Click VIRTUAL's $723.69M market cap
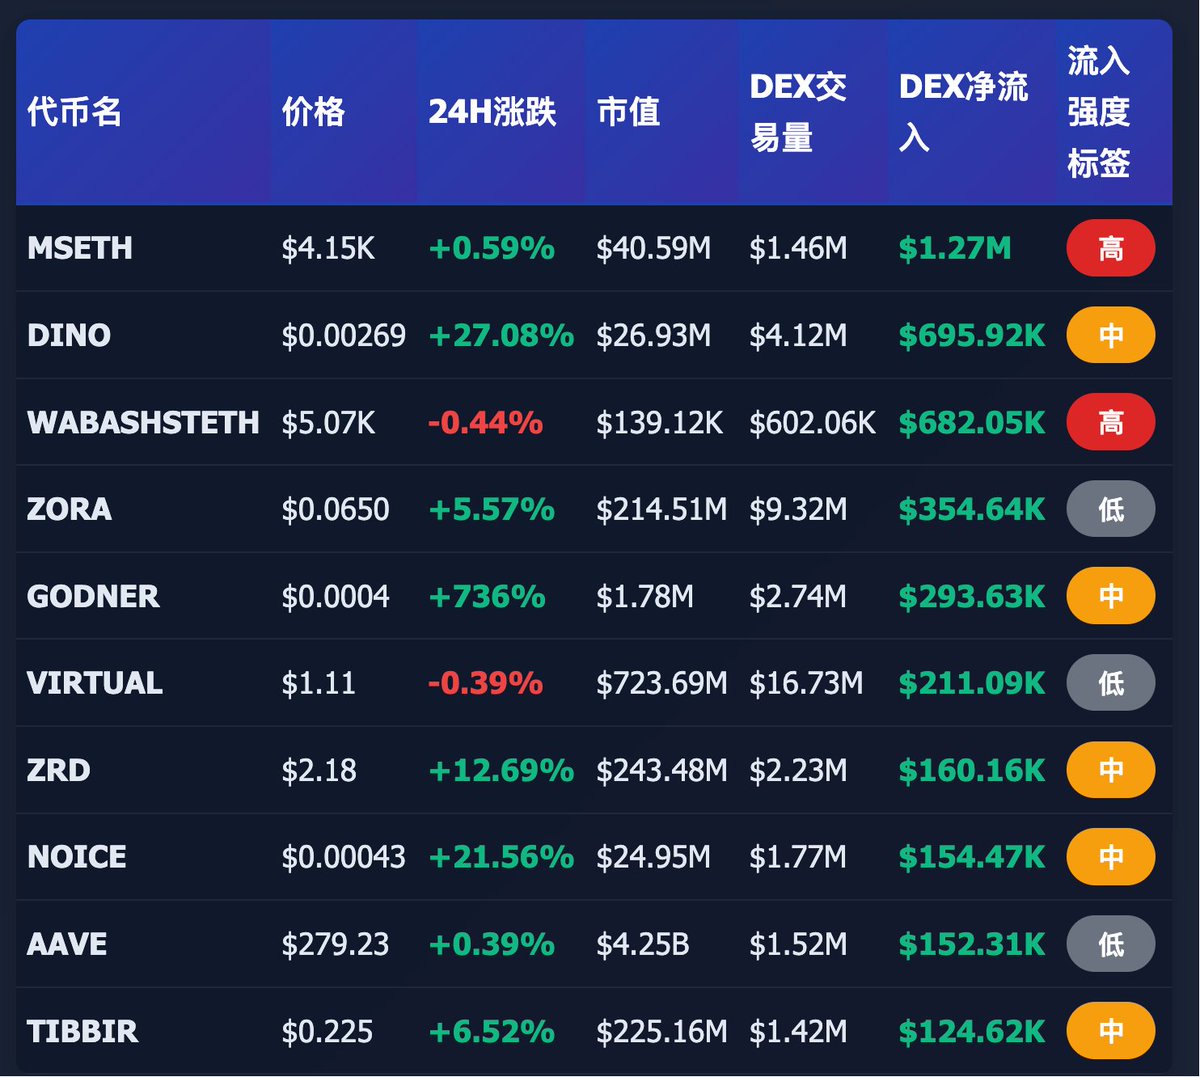 click(x=661, y=683)
